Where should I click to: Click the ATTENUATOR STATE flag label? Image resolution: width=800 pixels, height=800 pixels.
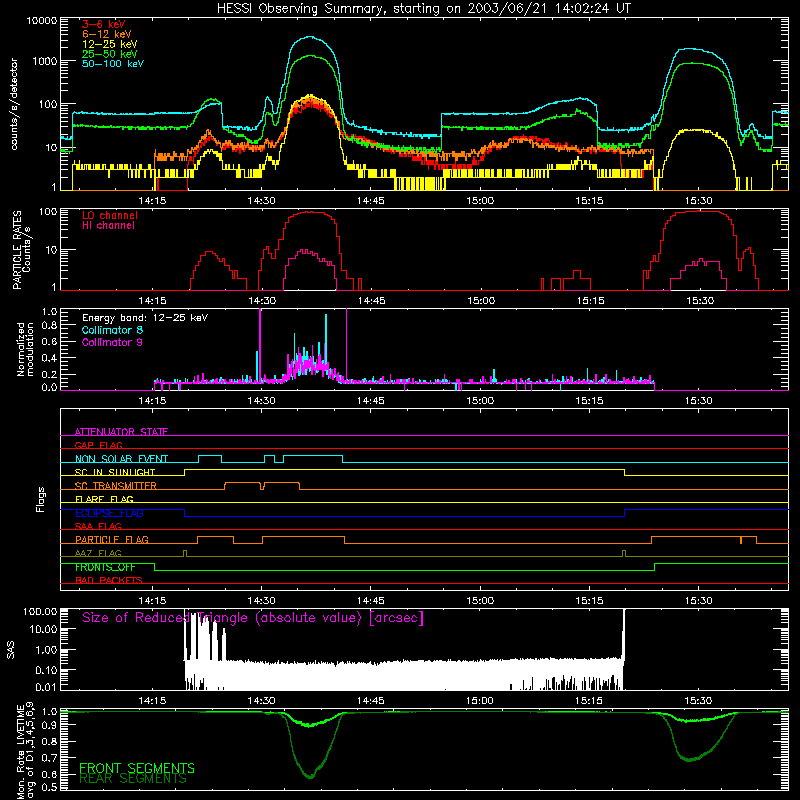(x=121, y=432)
